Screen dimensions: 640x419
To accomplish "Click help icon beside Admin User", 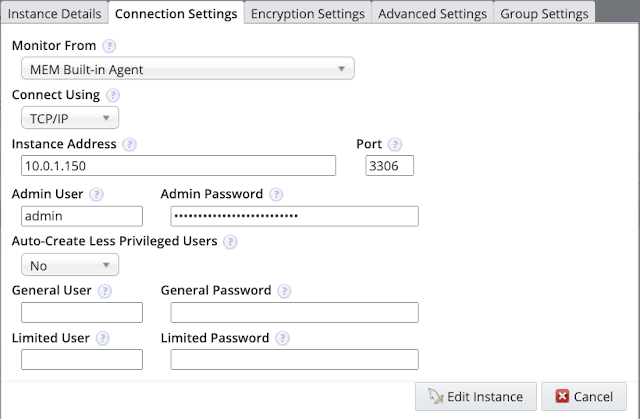I will pos(98,194).
